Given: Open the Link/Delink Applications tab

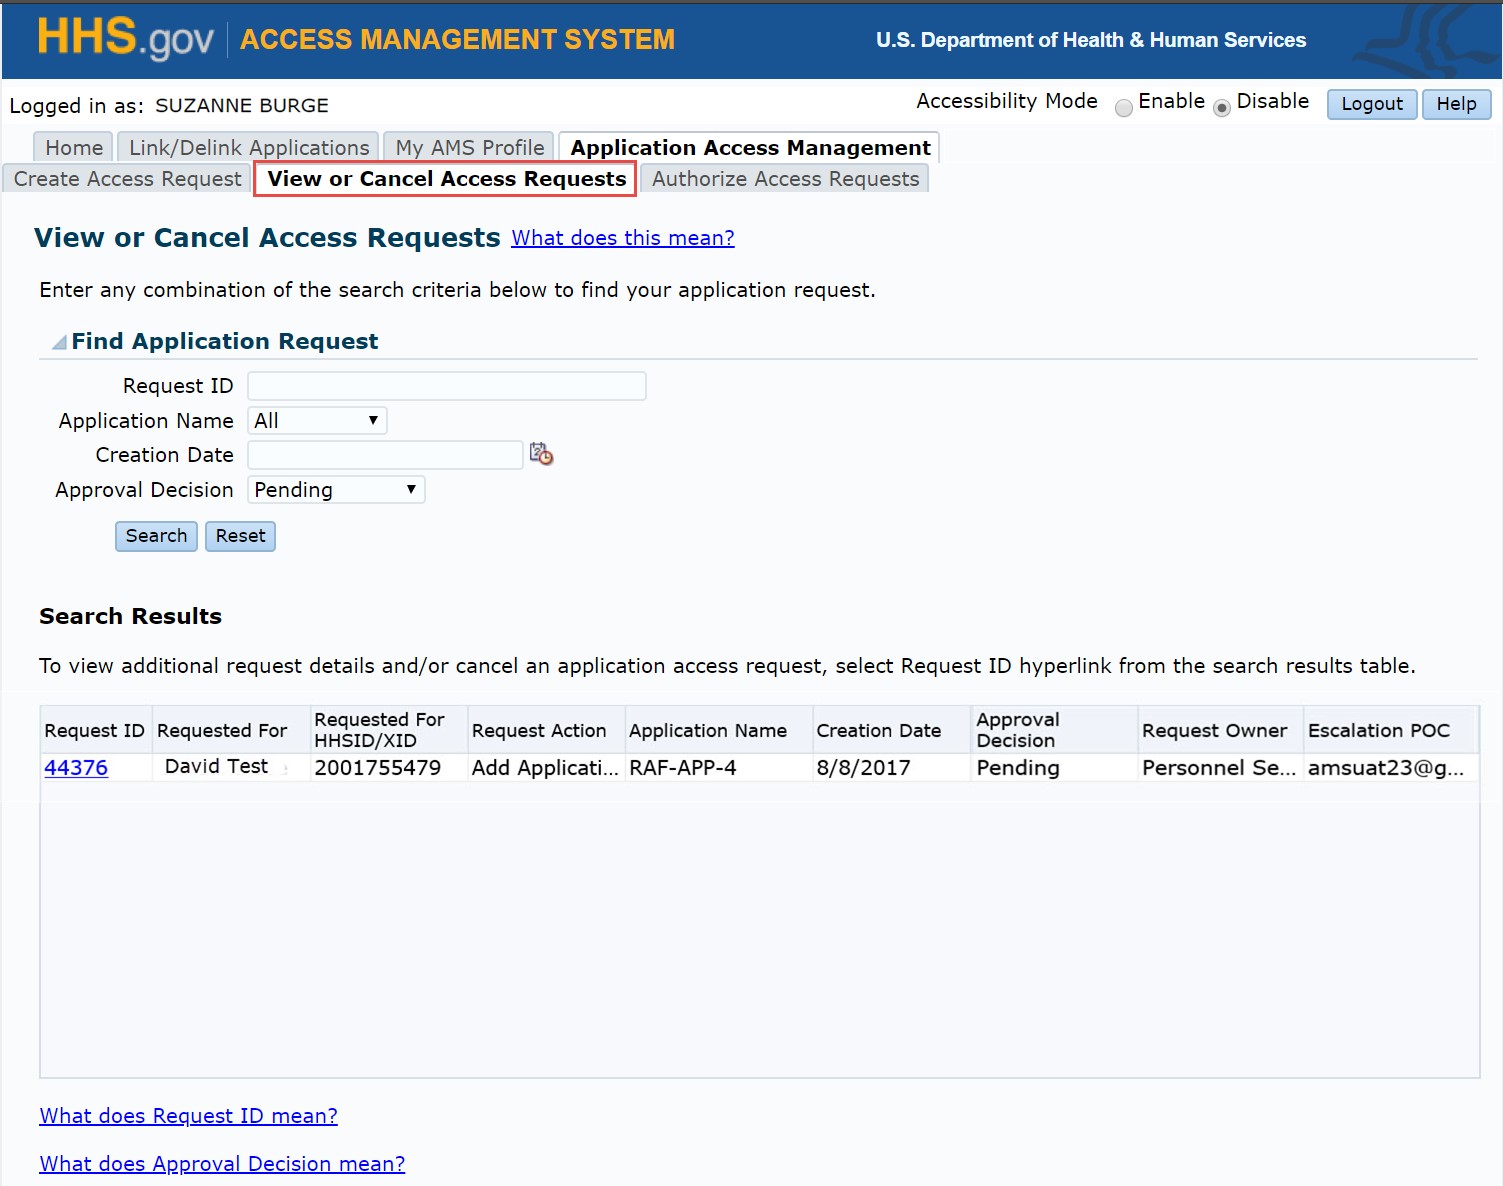Looking at the screenshot, I should [x=249, y=148].
